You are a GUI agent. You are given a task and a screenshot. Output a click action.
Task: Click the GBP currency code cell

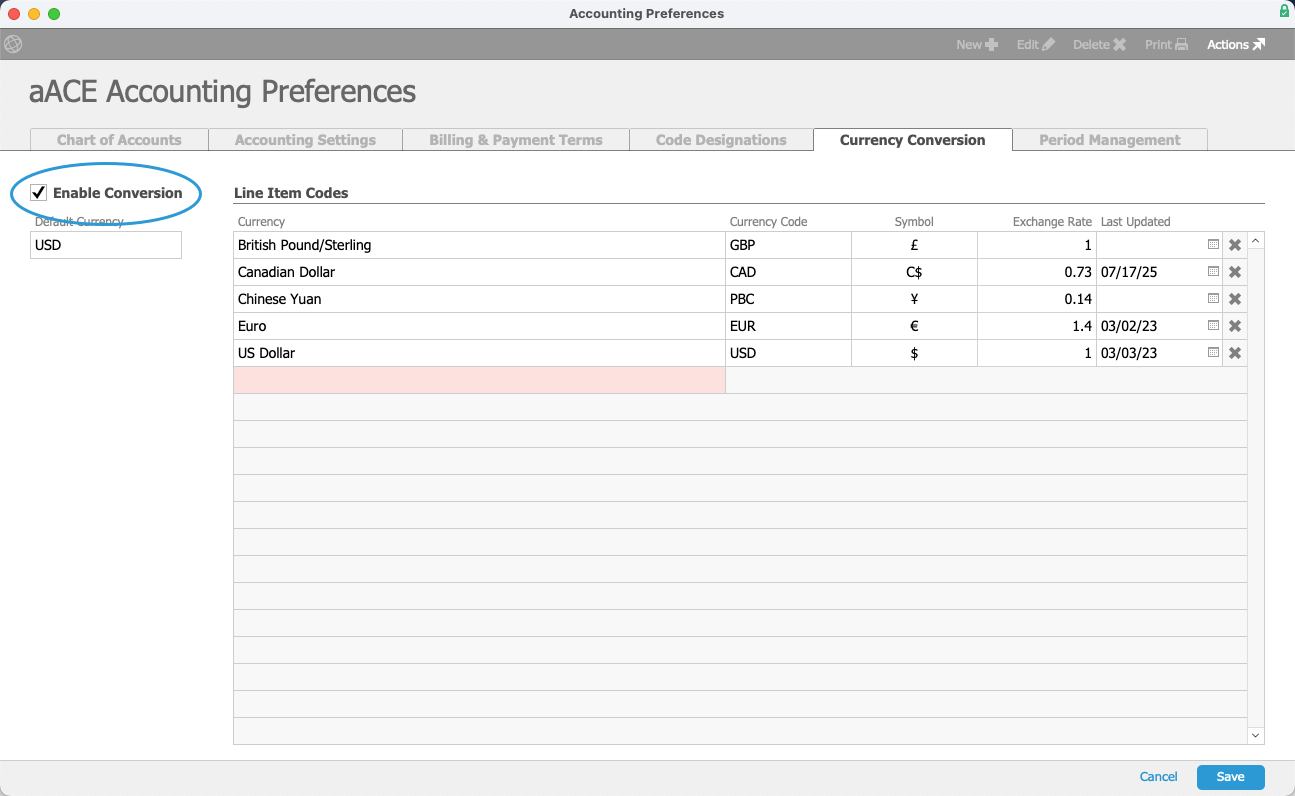pos(788,245)
